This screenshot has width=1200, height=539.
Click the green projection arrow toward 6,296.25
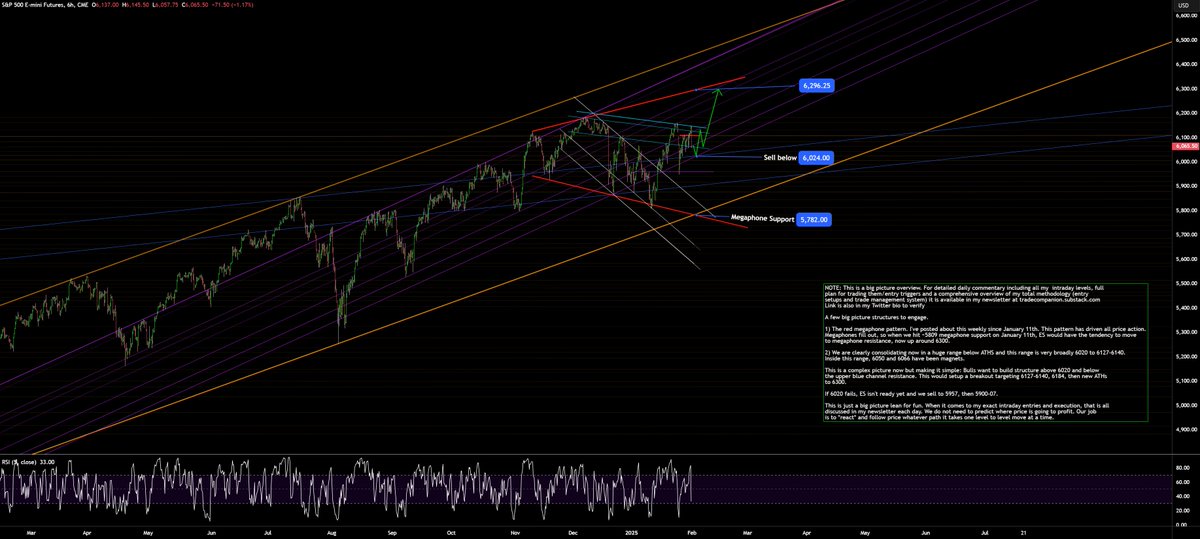(x=710, y=120)
